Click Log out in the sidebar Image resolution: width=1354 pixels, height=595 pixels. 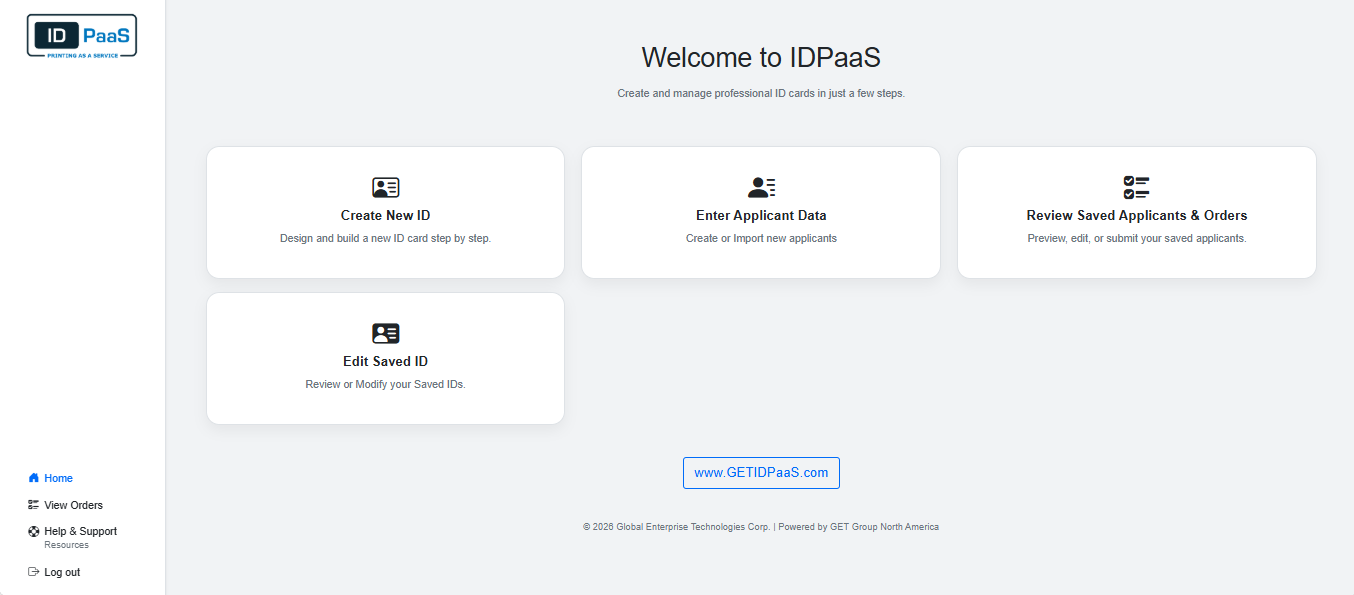(62, 571)
